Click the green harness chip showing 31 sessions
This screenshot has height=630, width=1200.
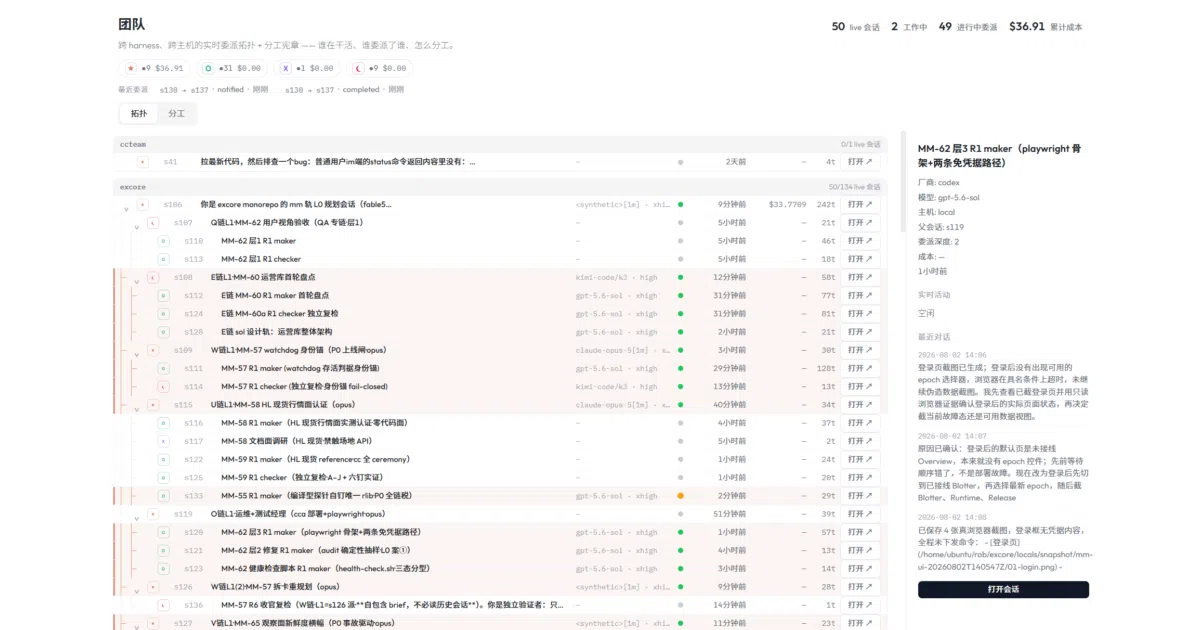[x=232, y=68]
